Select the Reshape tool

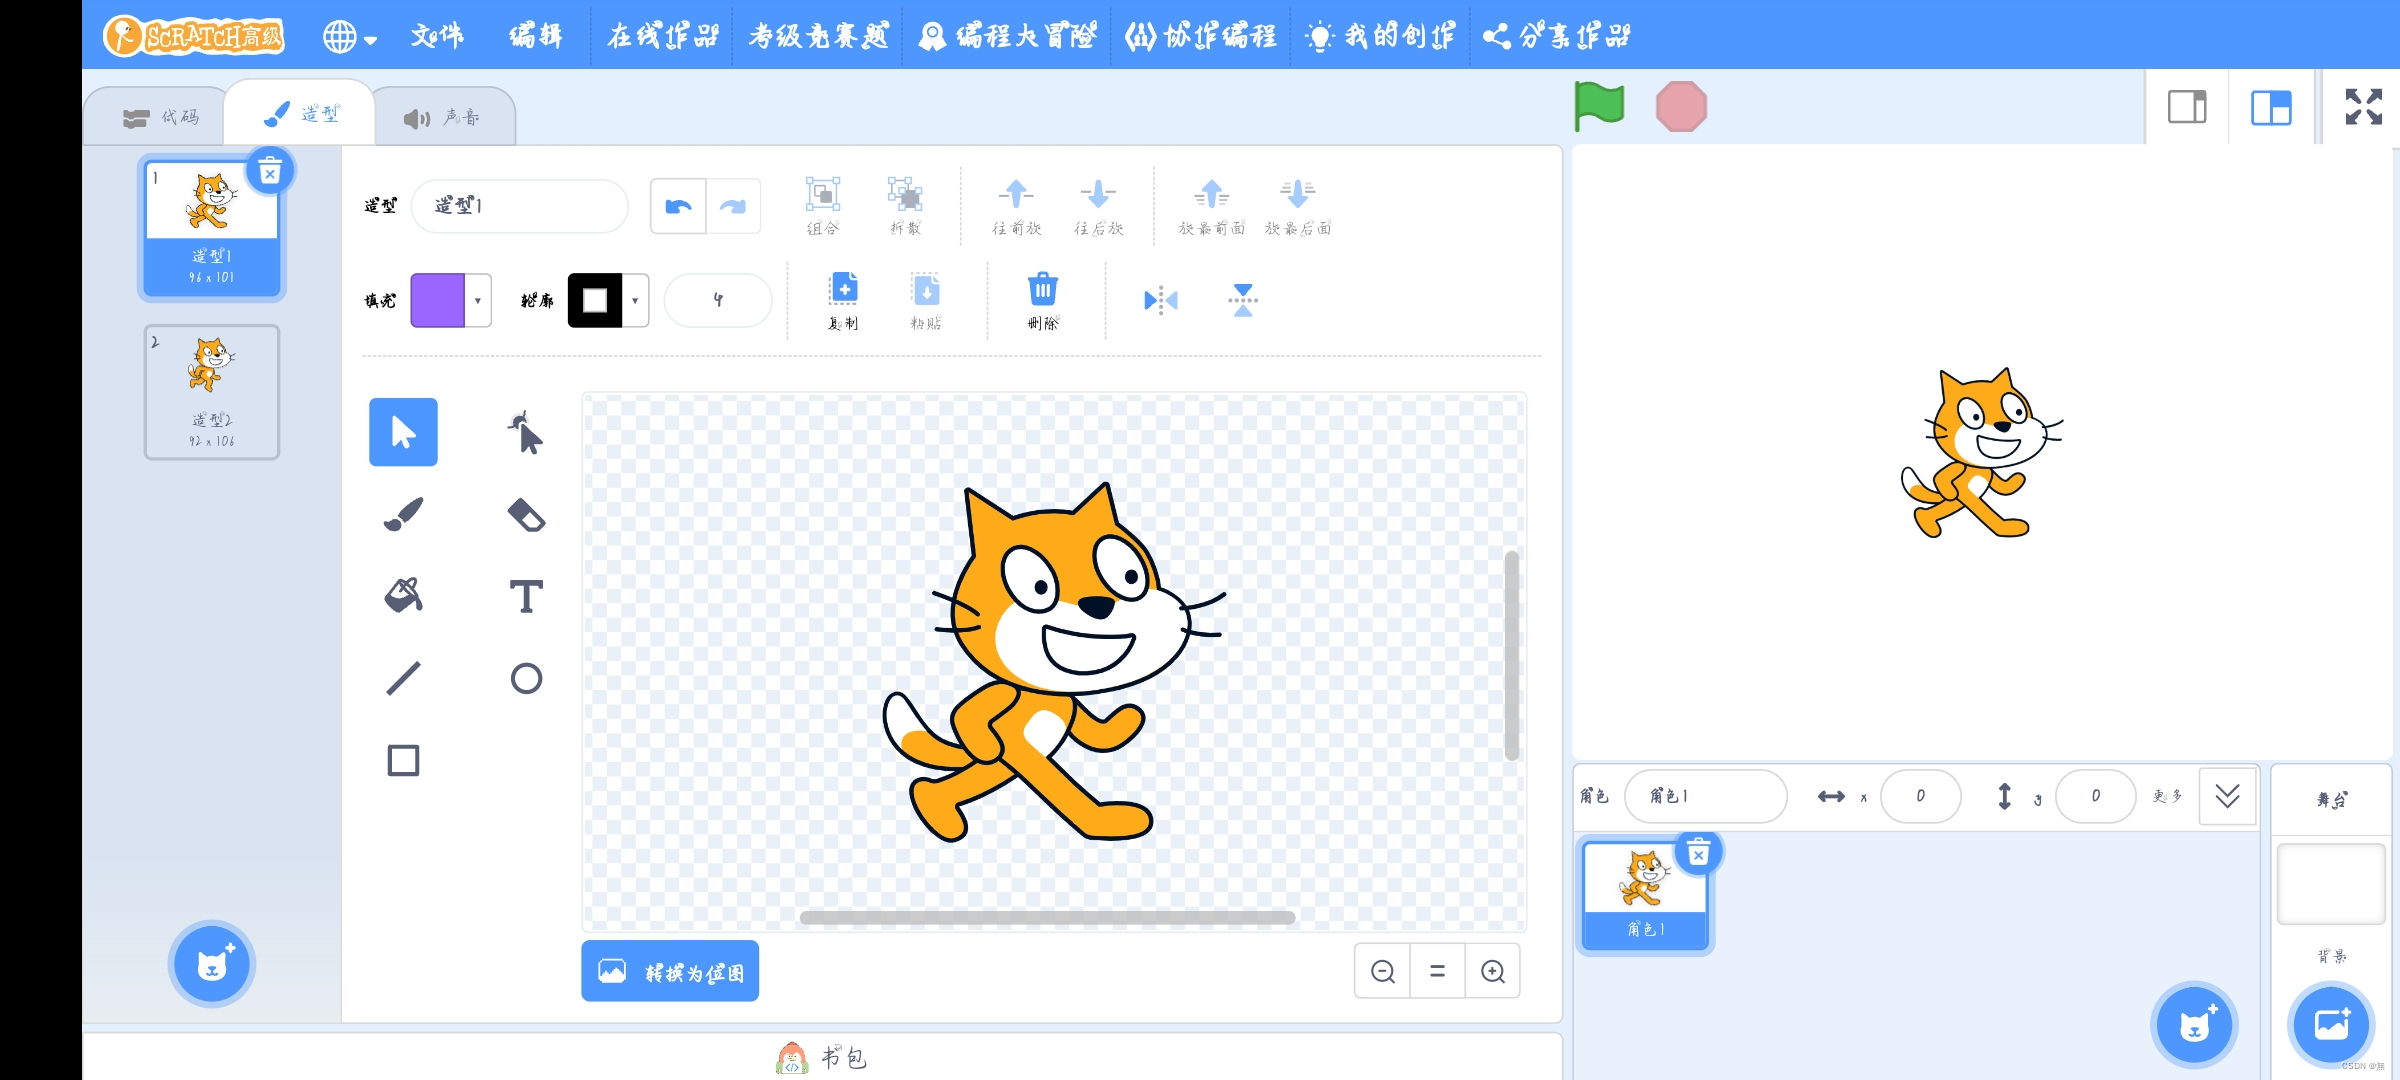click(x=526, y=432)
